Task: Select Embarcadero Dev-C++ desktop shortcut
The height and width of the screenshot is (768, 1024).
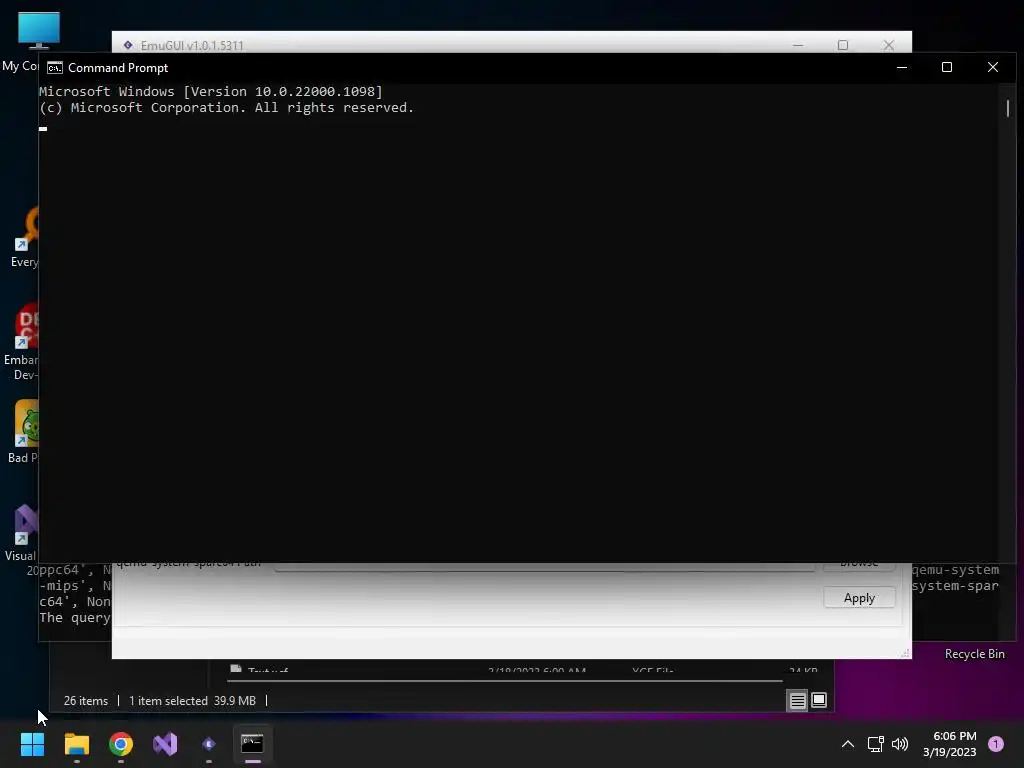Action: (x=21, y=342)
